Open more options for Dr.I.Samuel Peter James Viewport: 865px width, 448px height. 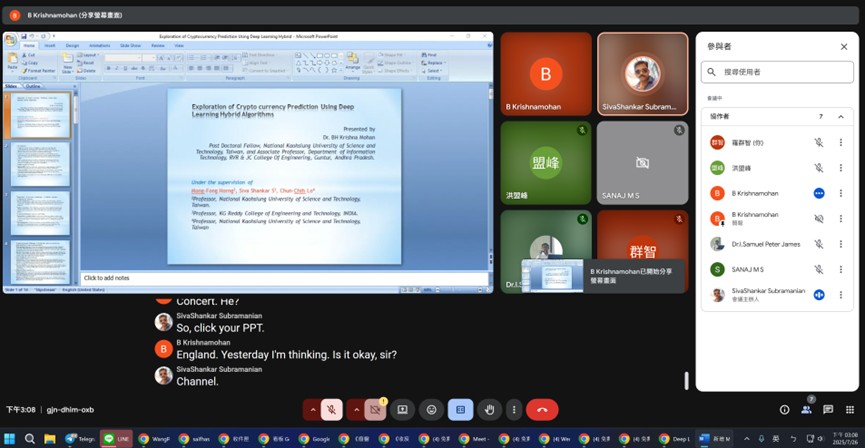tap(840, 244)
